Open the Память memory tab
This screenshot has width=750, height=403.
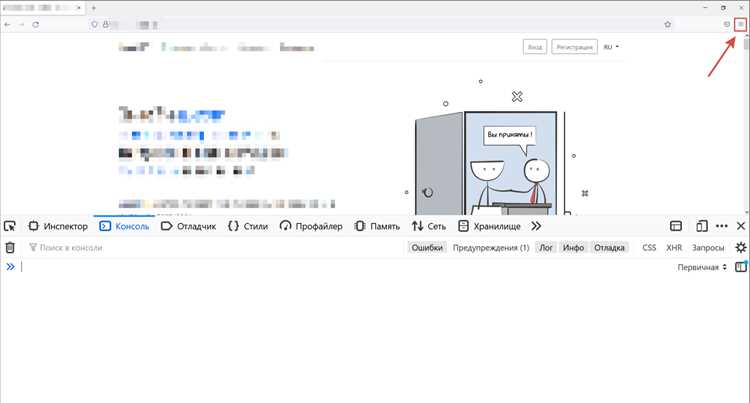tap(377, 226)
